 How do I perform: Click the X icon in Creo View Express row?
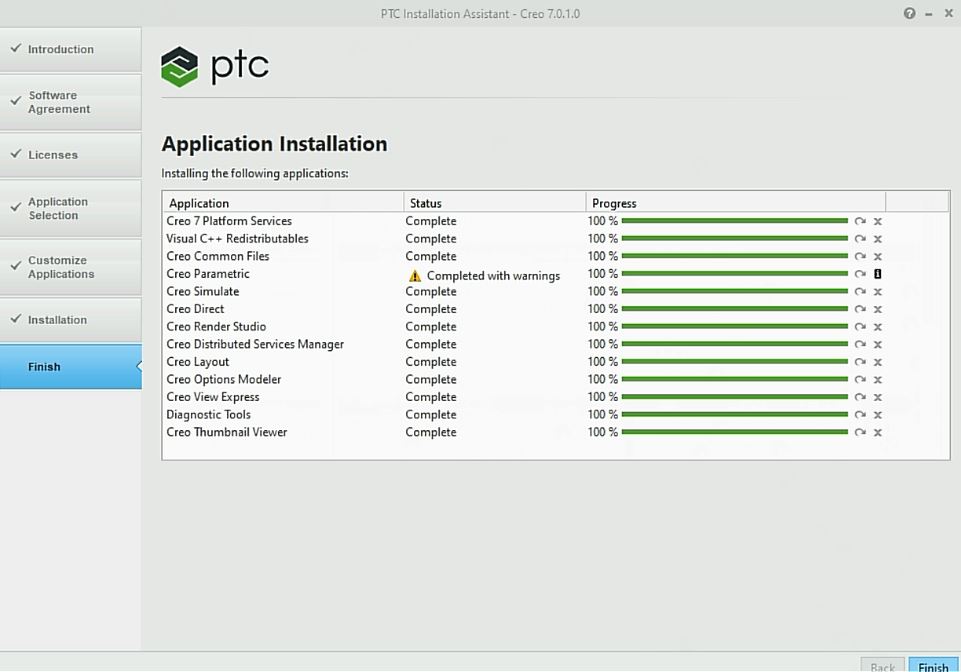point(878,397)
